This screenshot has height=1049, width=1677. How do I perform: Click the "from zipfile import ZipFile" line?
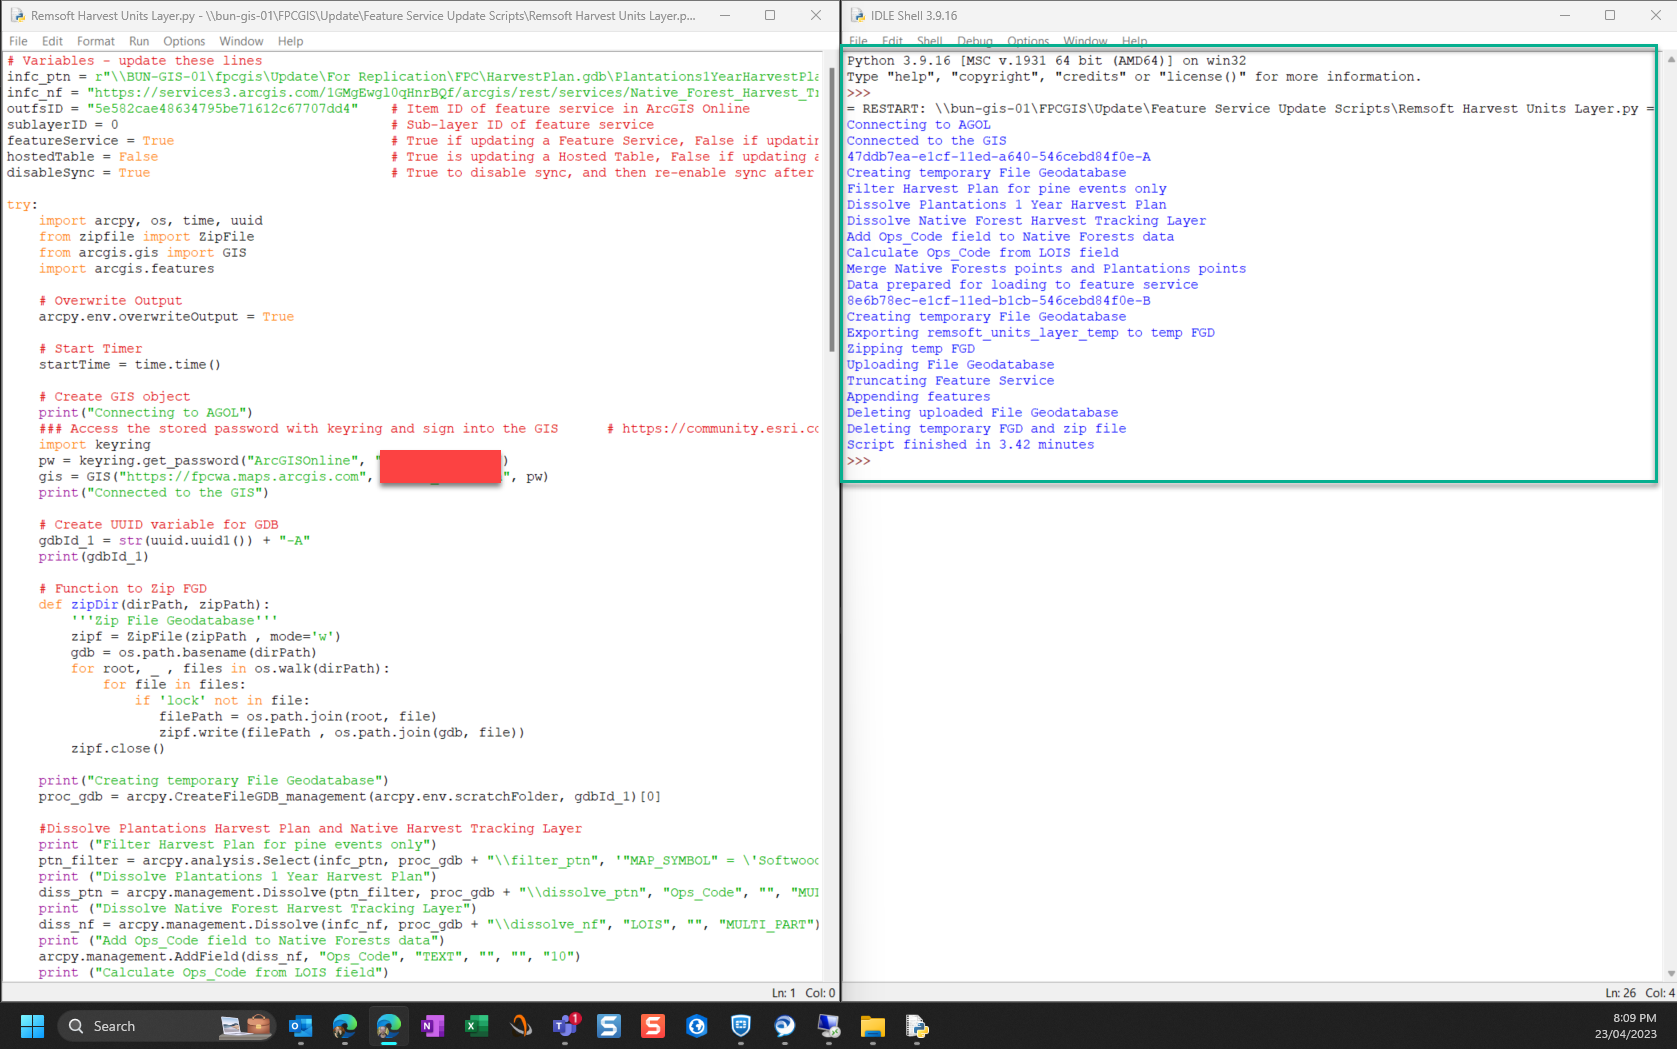click(146, 237)
